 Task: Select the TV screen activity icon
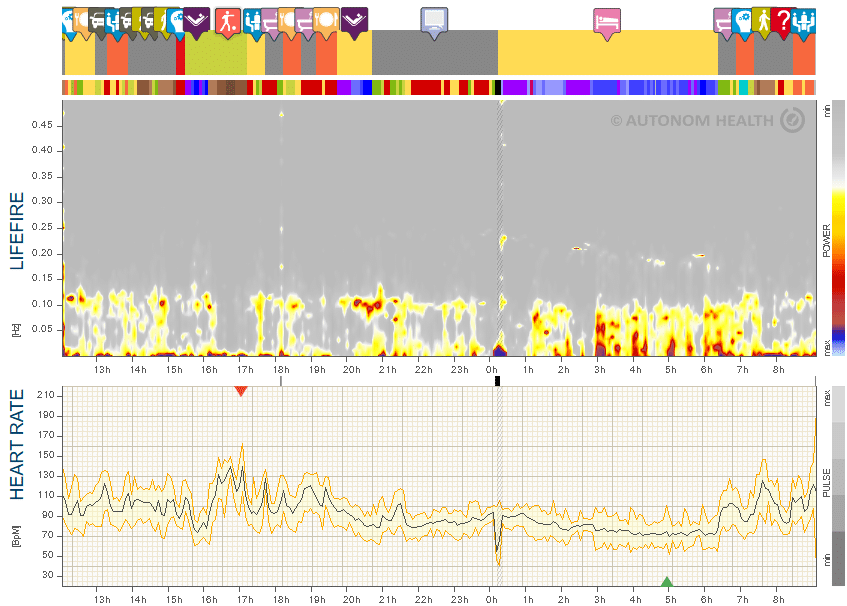tap(434, 22)
